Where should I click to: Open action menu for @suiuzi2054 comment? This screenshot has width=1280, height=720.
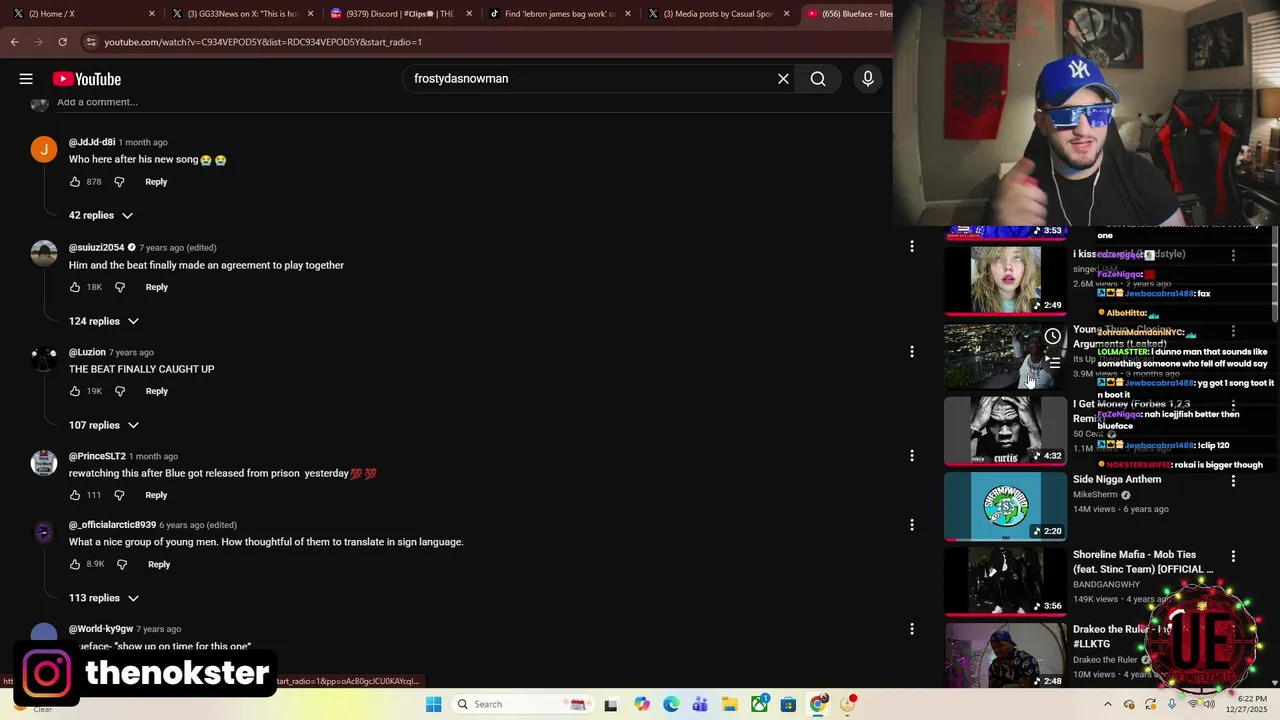(x=911, y=246)
